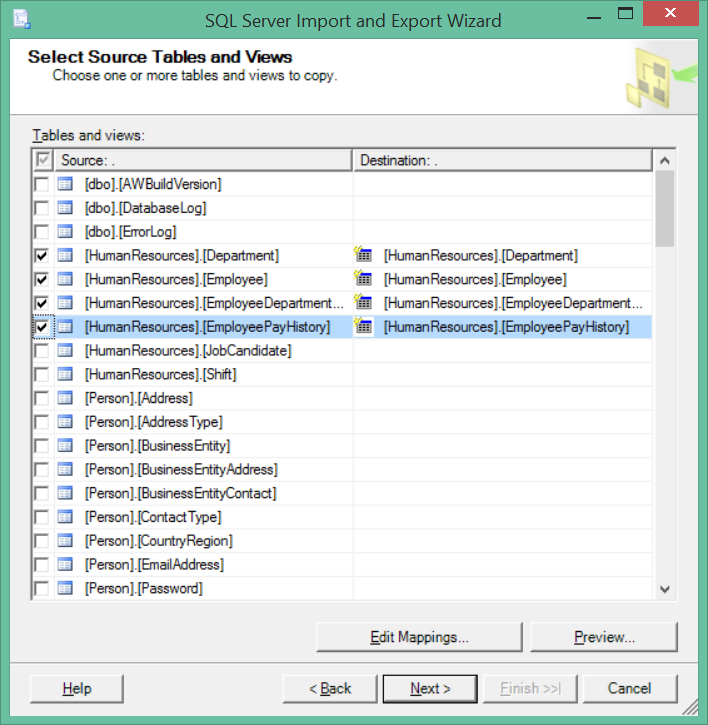Click table icon for [dbo].[ErrorLog]
Image resolution: width=708 pixels, height=725 pixels.
click(x=65, y=232)
